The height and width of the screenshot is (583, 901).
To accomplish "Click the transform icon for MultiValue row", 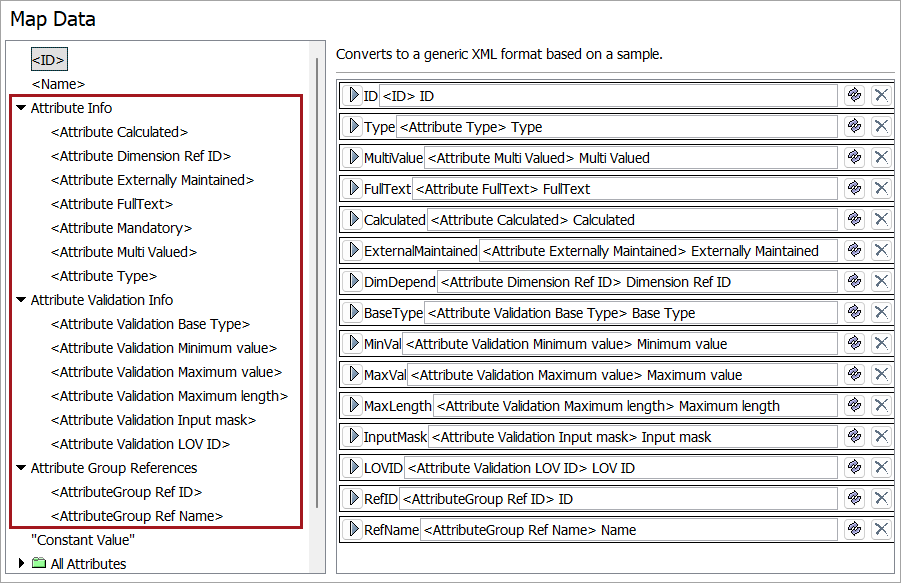I will pyautogui.click(x=854, y=157).
